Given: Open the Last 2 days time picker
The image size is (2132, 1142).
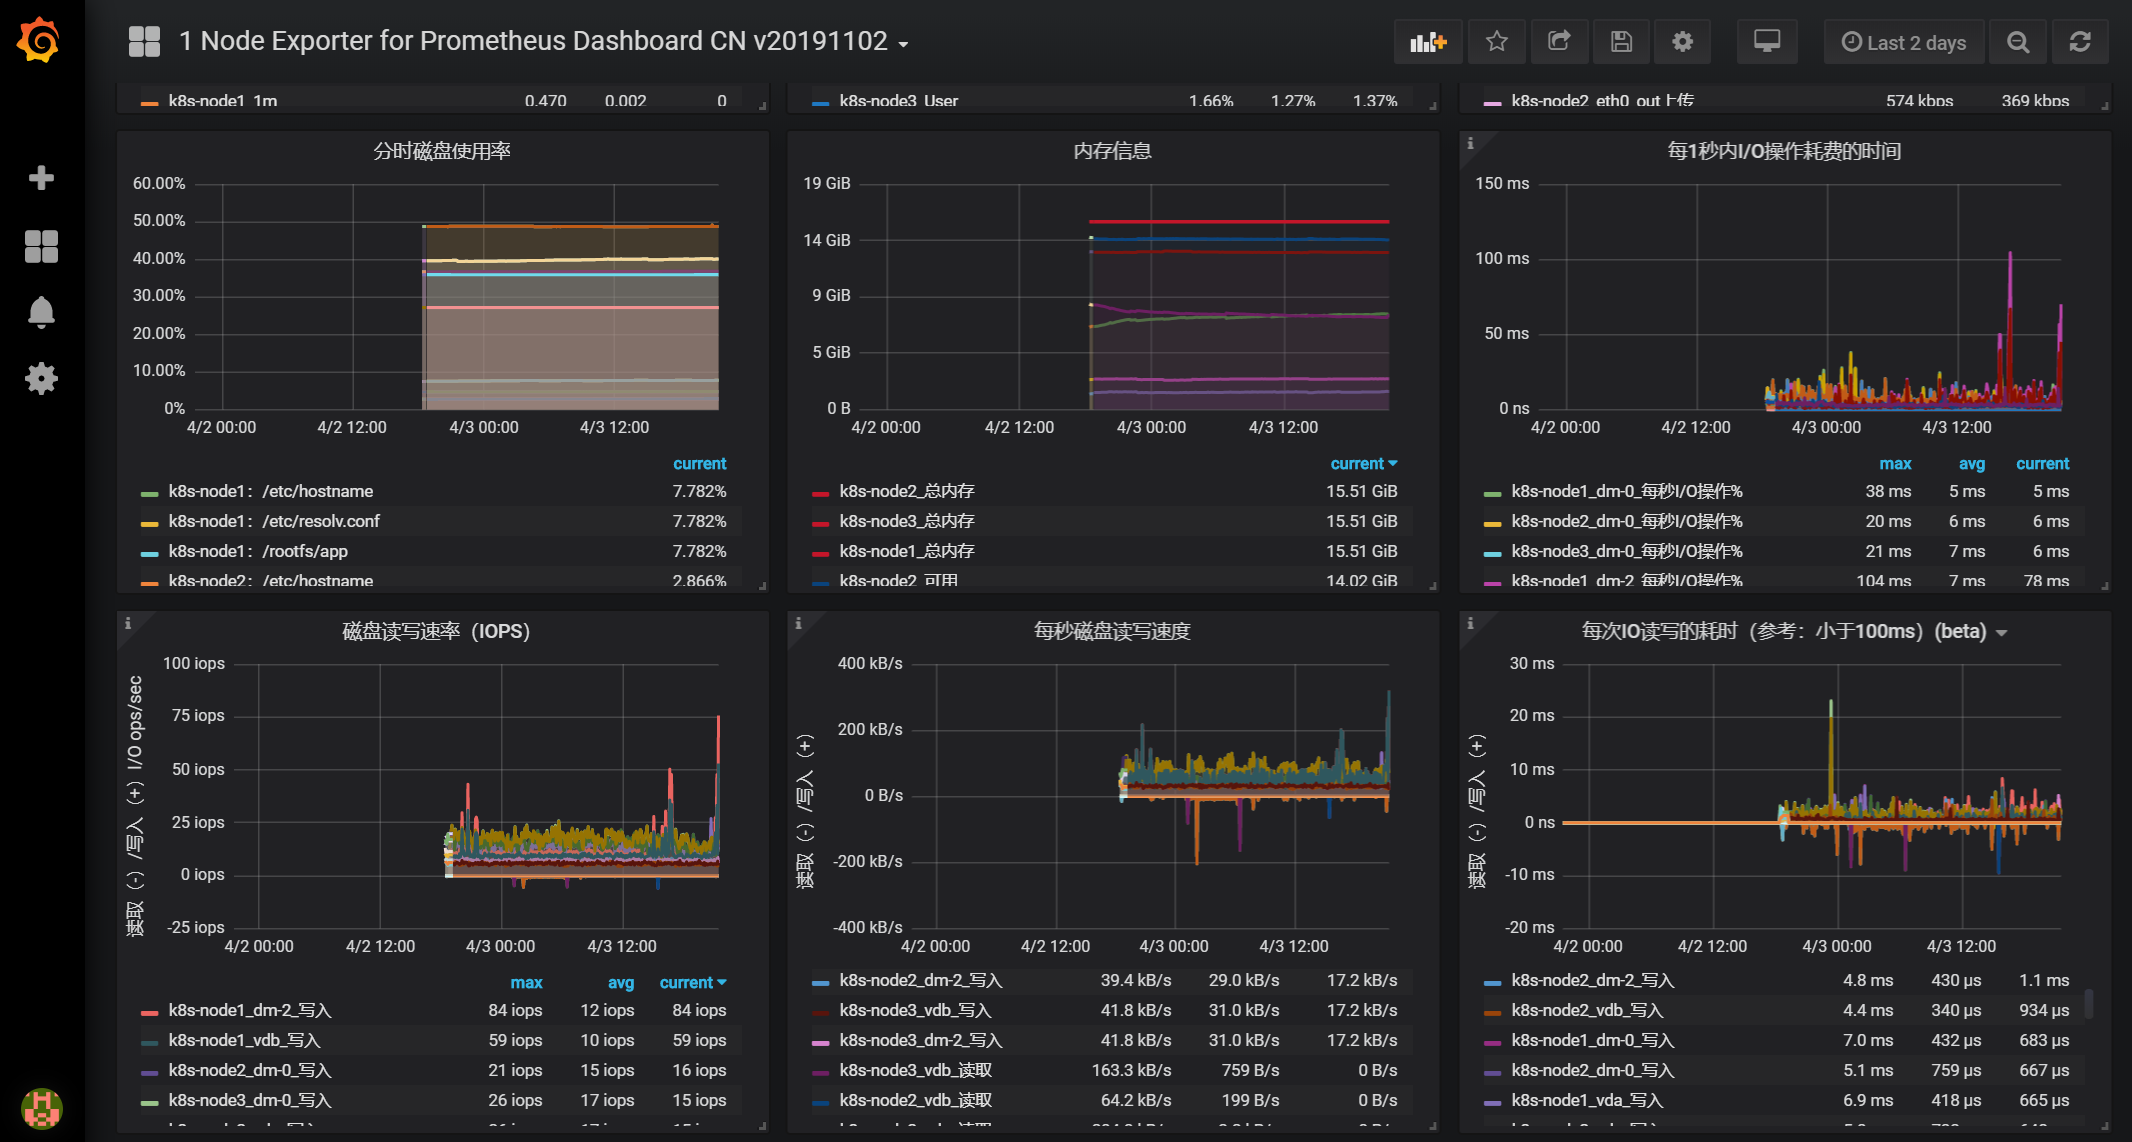Looking at the screenshot, I should [x=1904, y=41].
